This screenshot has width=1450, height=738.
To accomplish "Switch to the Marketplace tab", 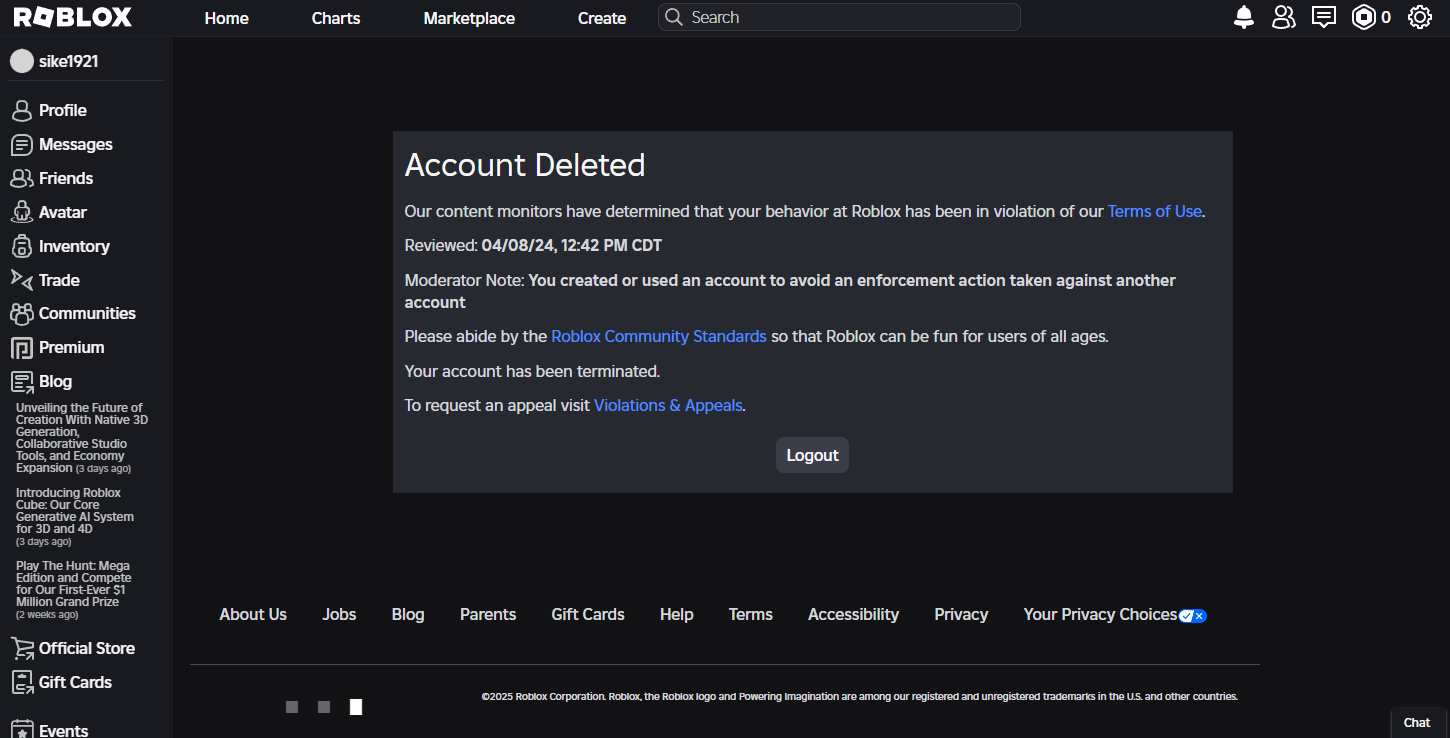I will tap(468, 18).
